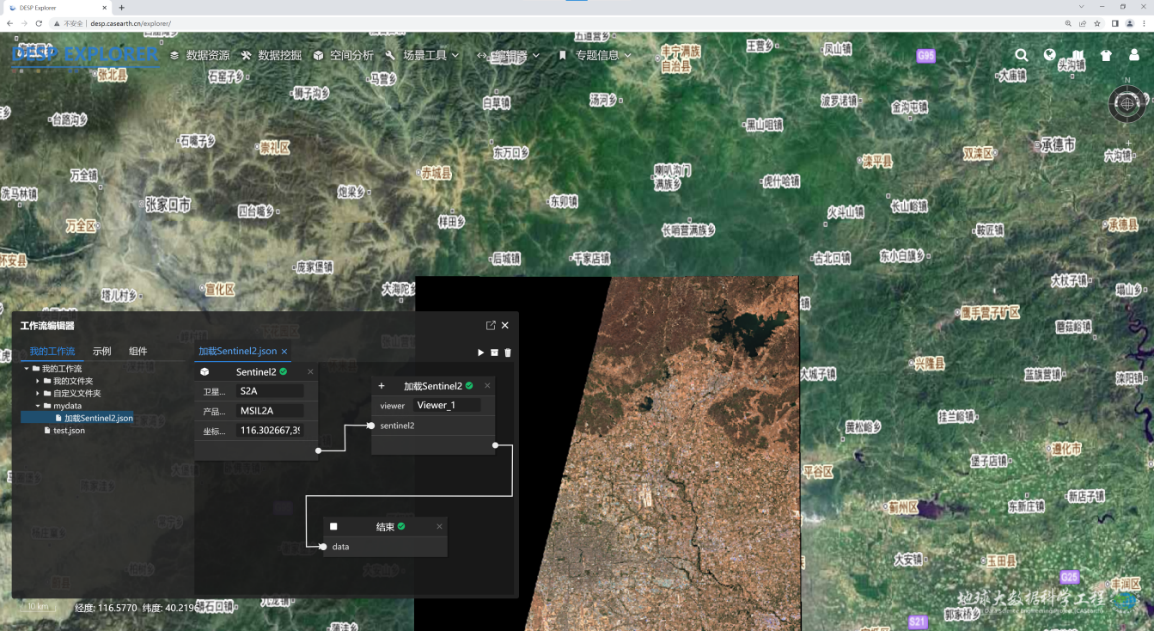Switch to the 示例 tab

click(102, 352)
